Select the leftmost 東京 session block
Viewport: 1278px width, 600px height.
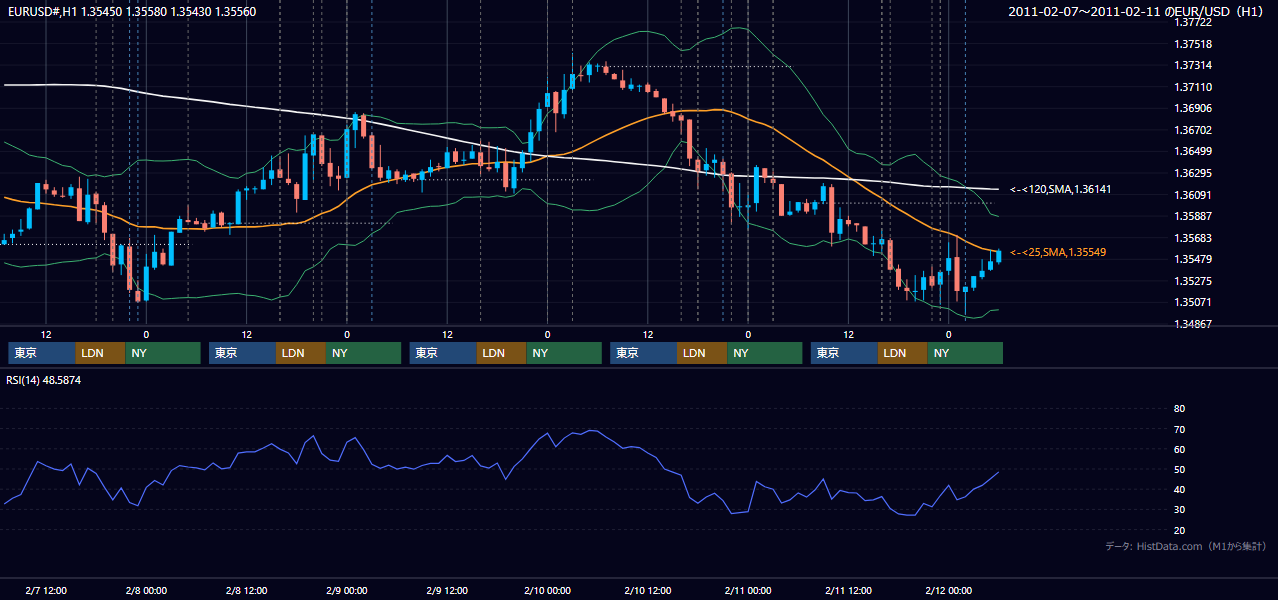tap(41, 353)
